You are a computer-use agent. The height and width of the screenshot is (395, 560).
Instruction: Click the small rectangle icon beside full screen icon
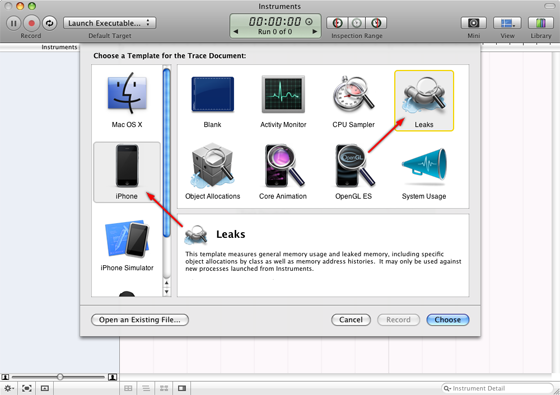coord(45,388)
